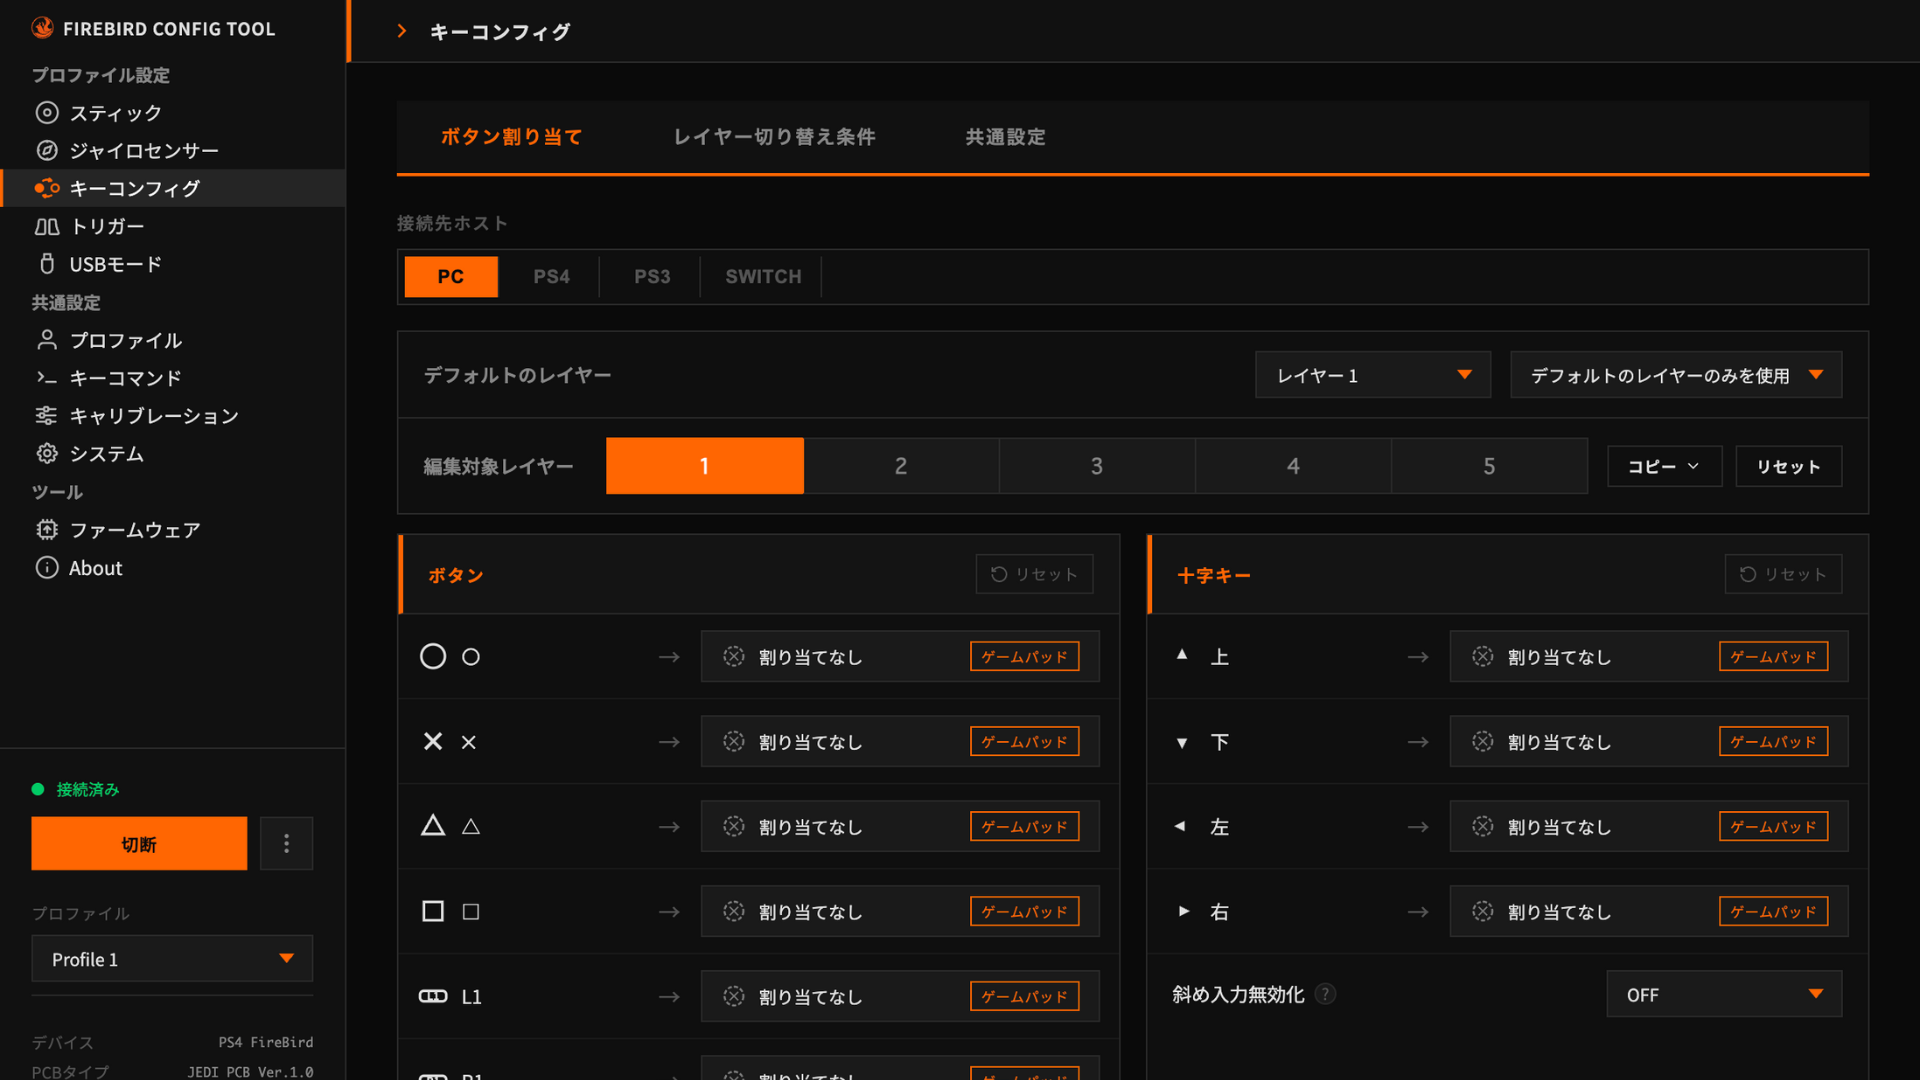Screen dimensions: 1920x1080
Task: Open the L1 assignment selector
Action: [900, 996]
